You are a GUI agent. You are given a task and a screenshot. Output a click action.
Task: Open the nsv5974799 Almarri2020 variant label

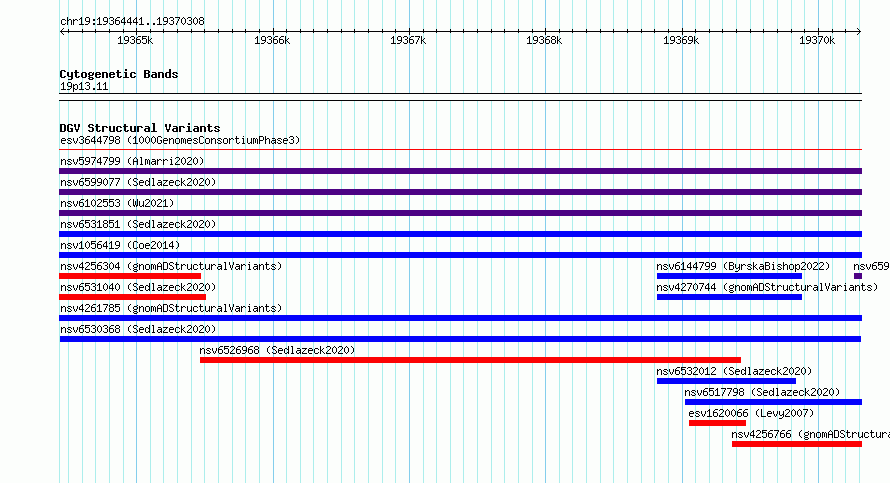coord(132,161)
